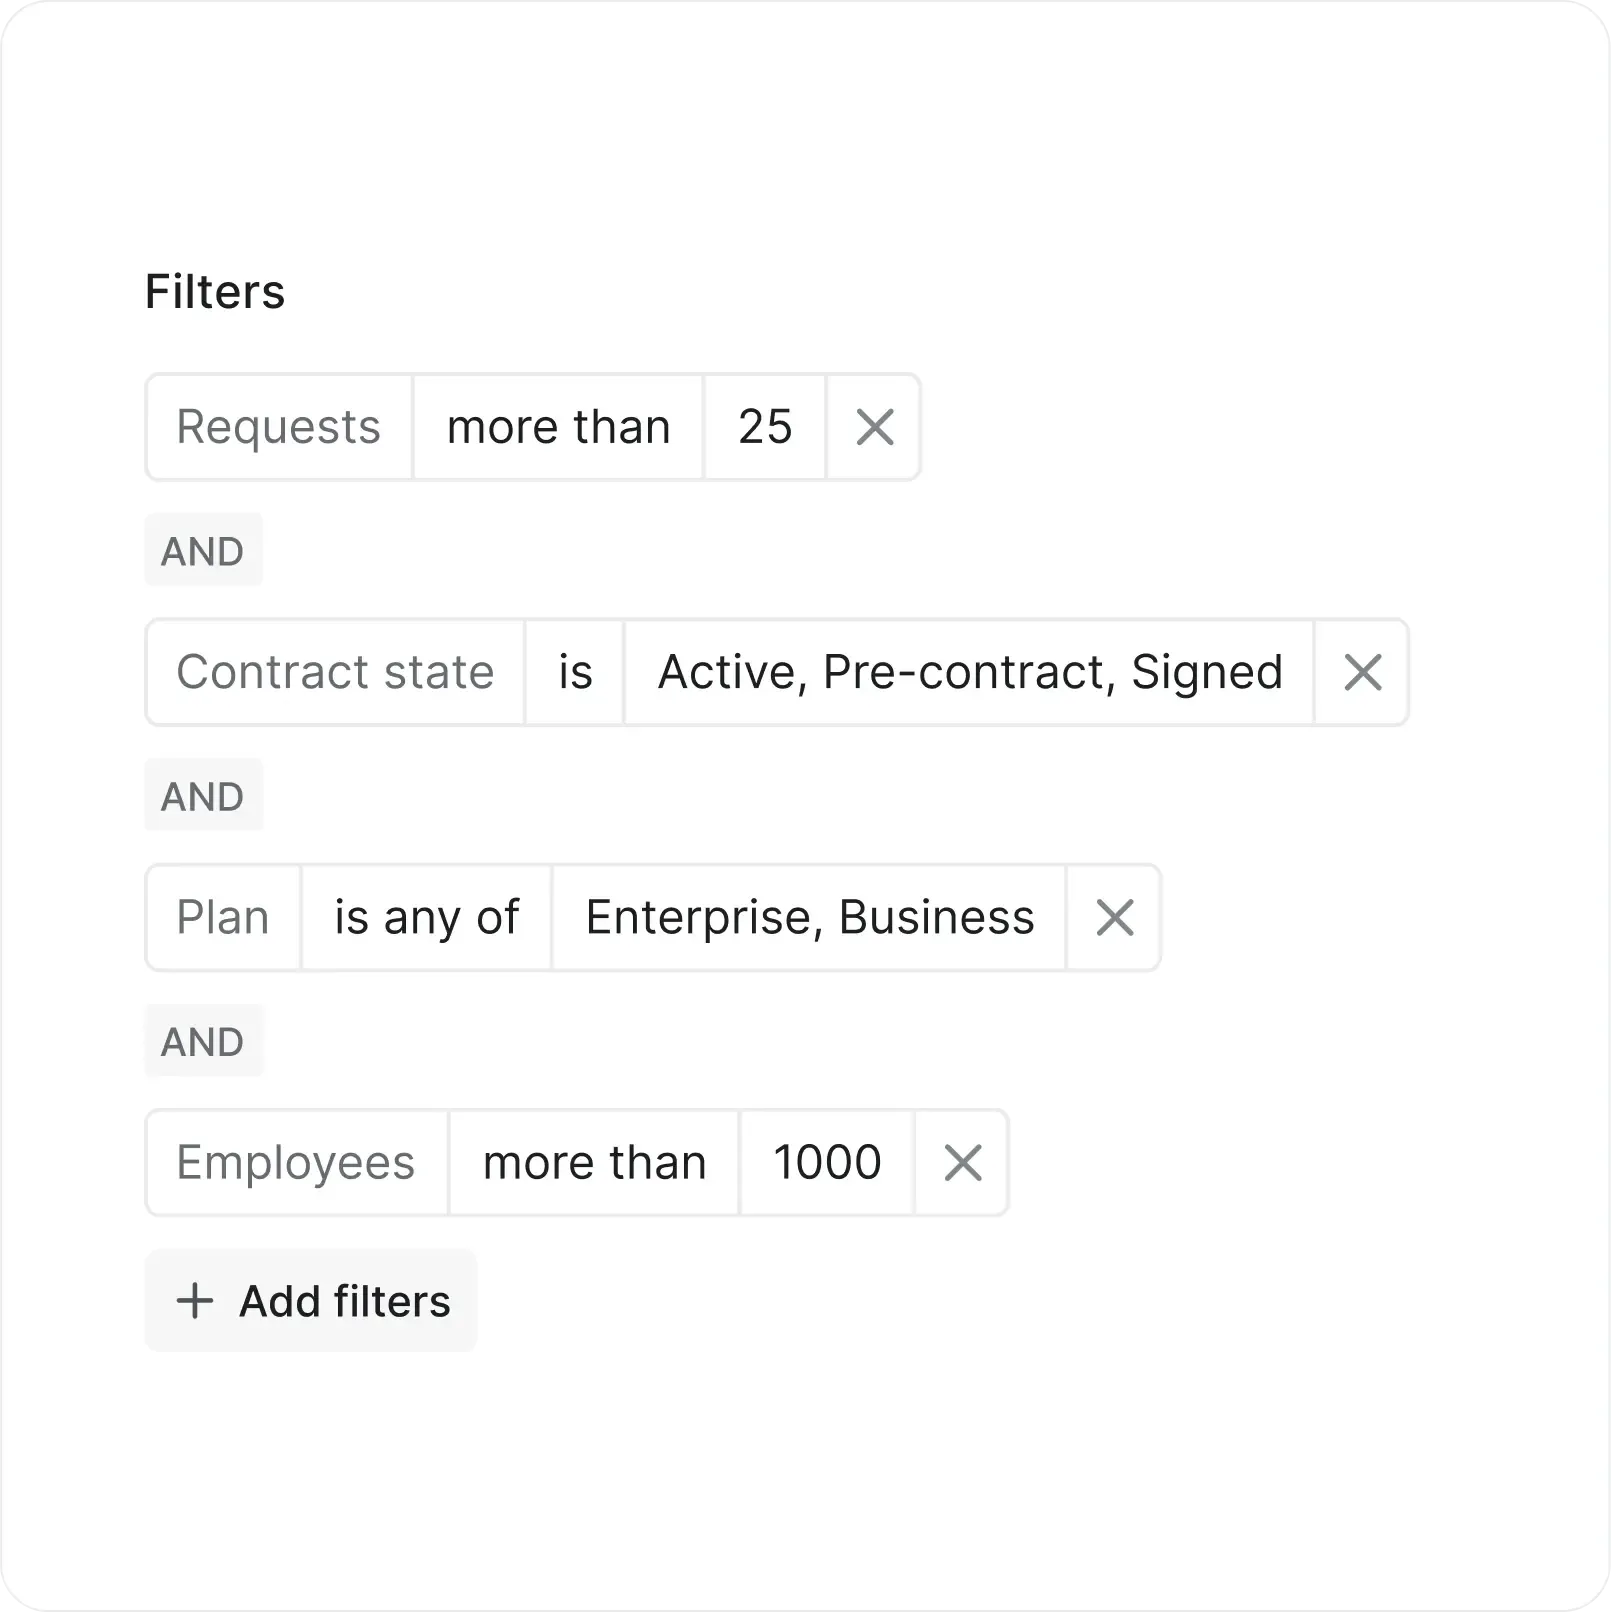The image size is (1611, 1612).
Task: Open the Plan values Enterprise, Business
Action: coord(808,917)
